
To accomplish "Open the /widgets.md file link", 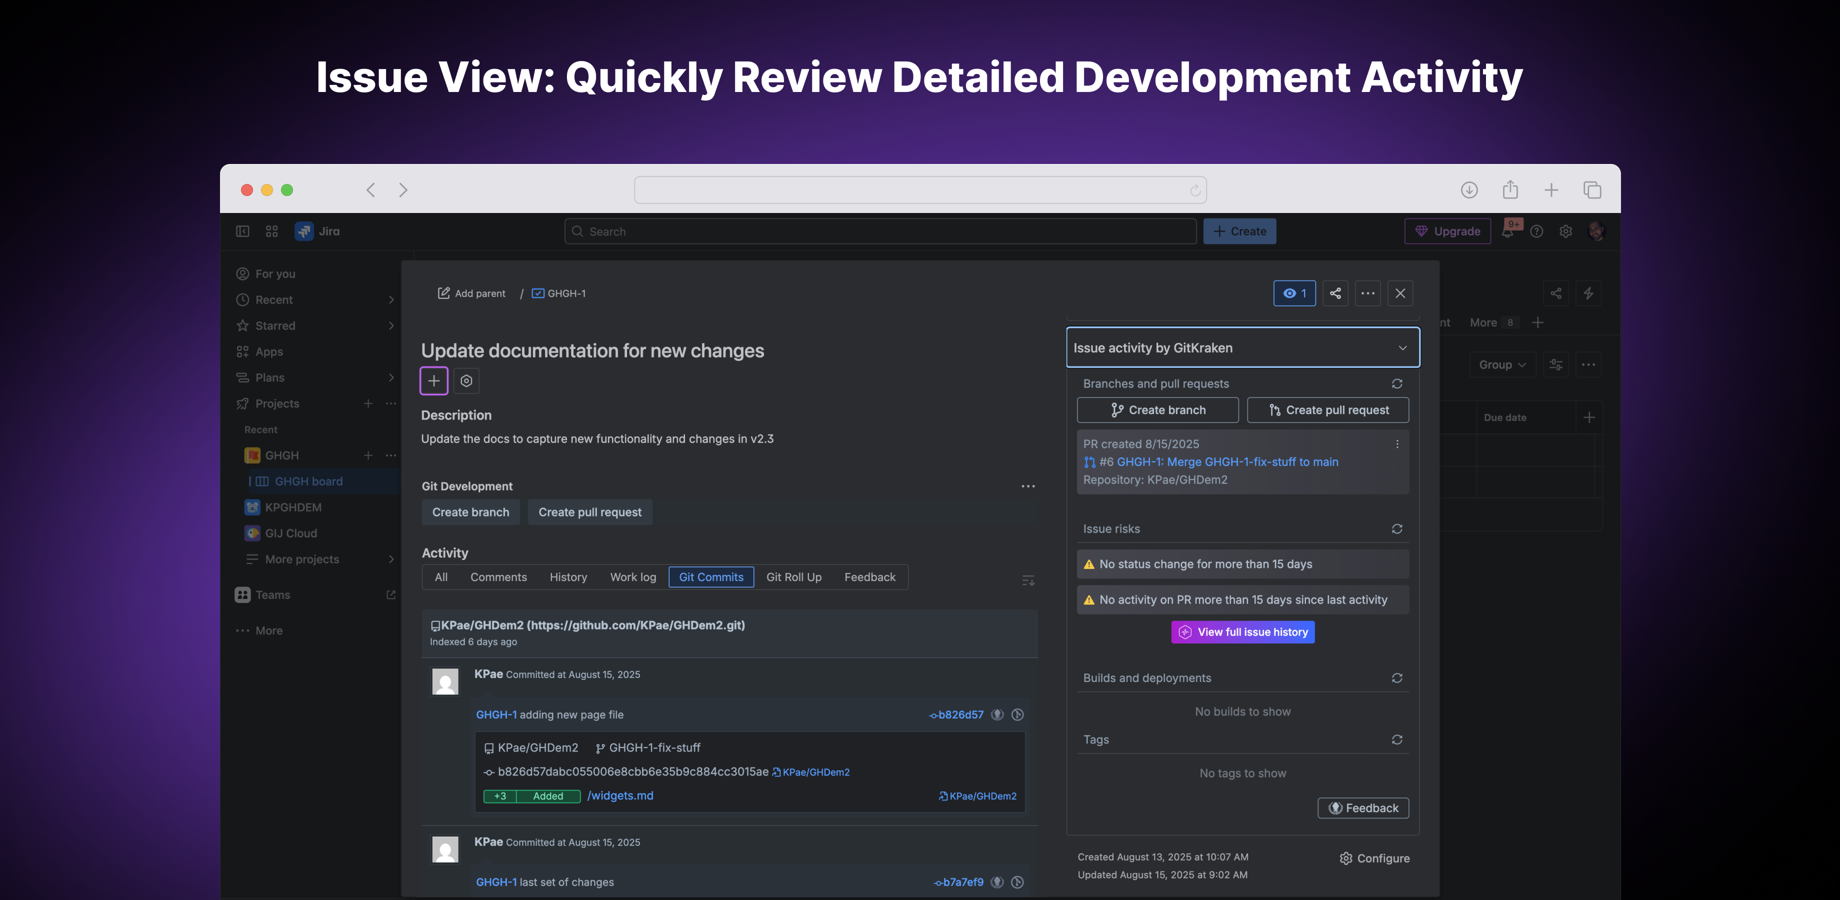I will (620, 796).
